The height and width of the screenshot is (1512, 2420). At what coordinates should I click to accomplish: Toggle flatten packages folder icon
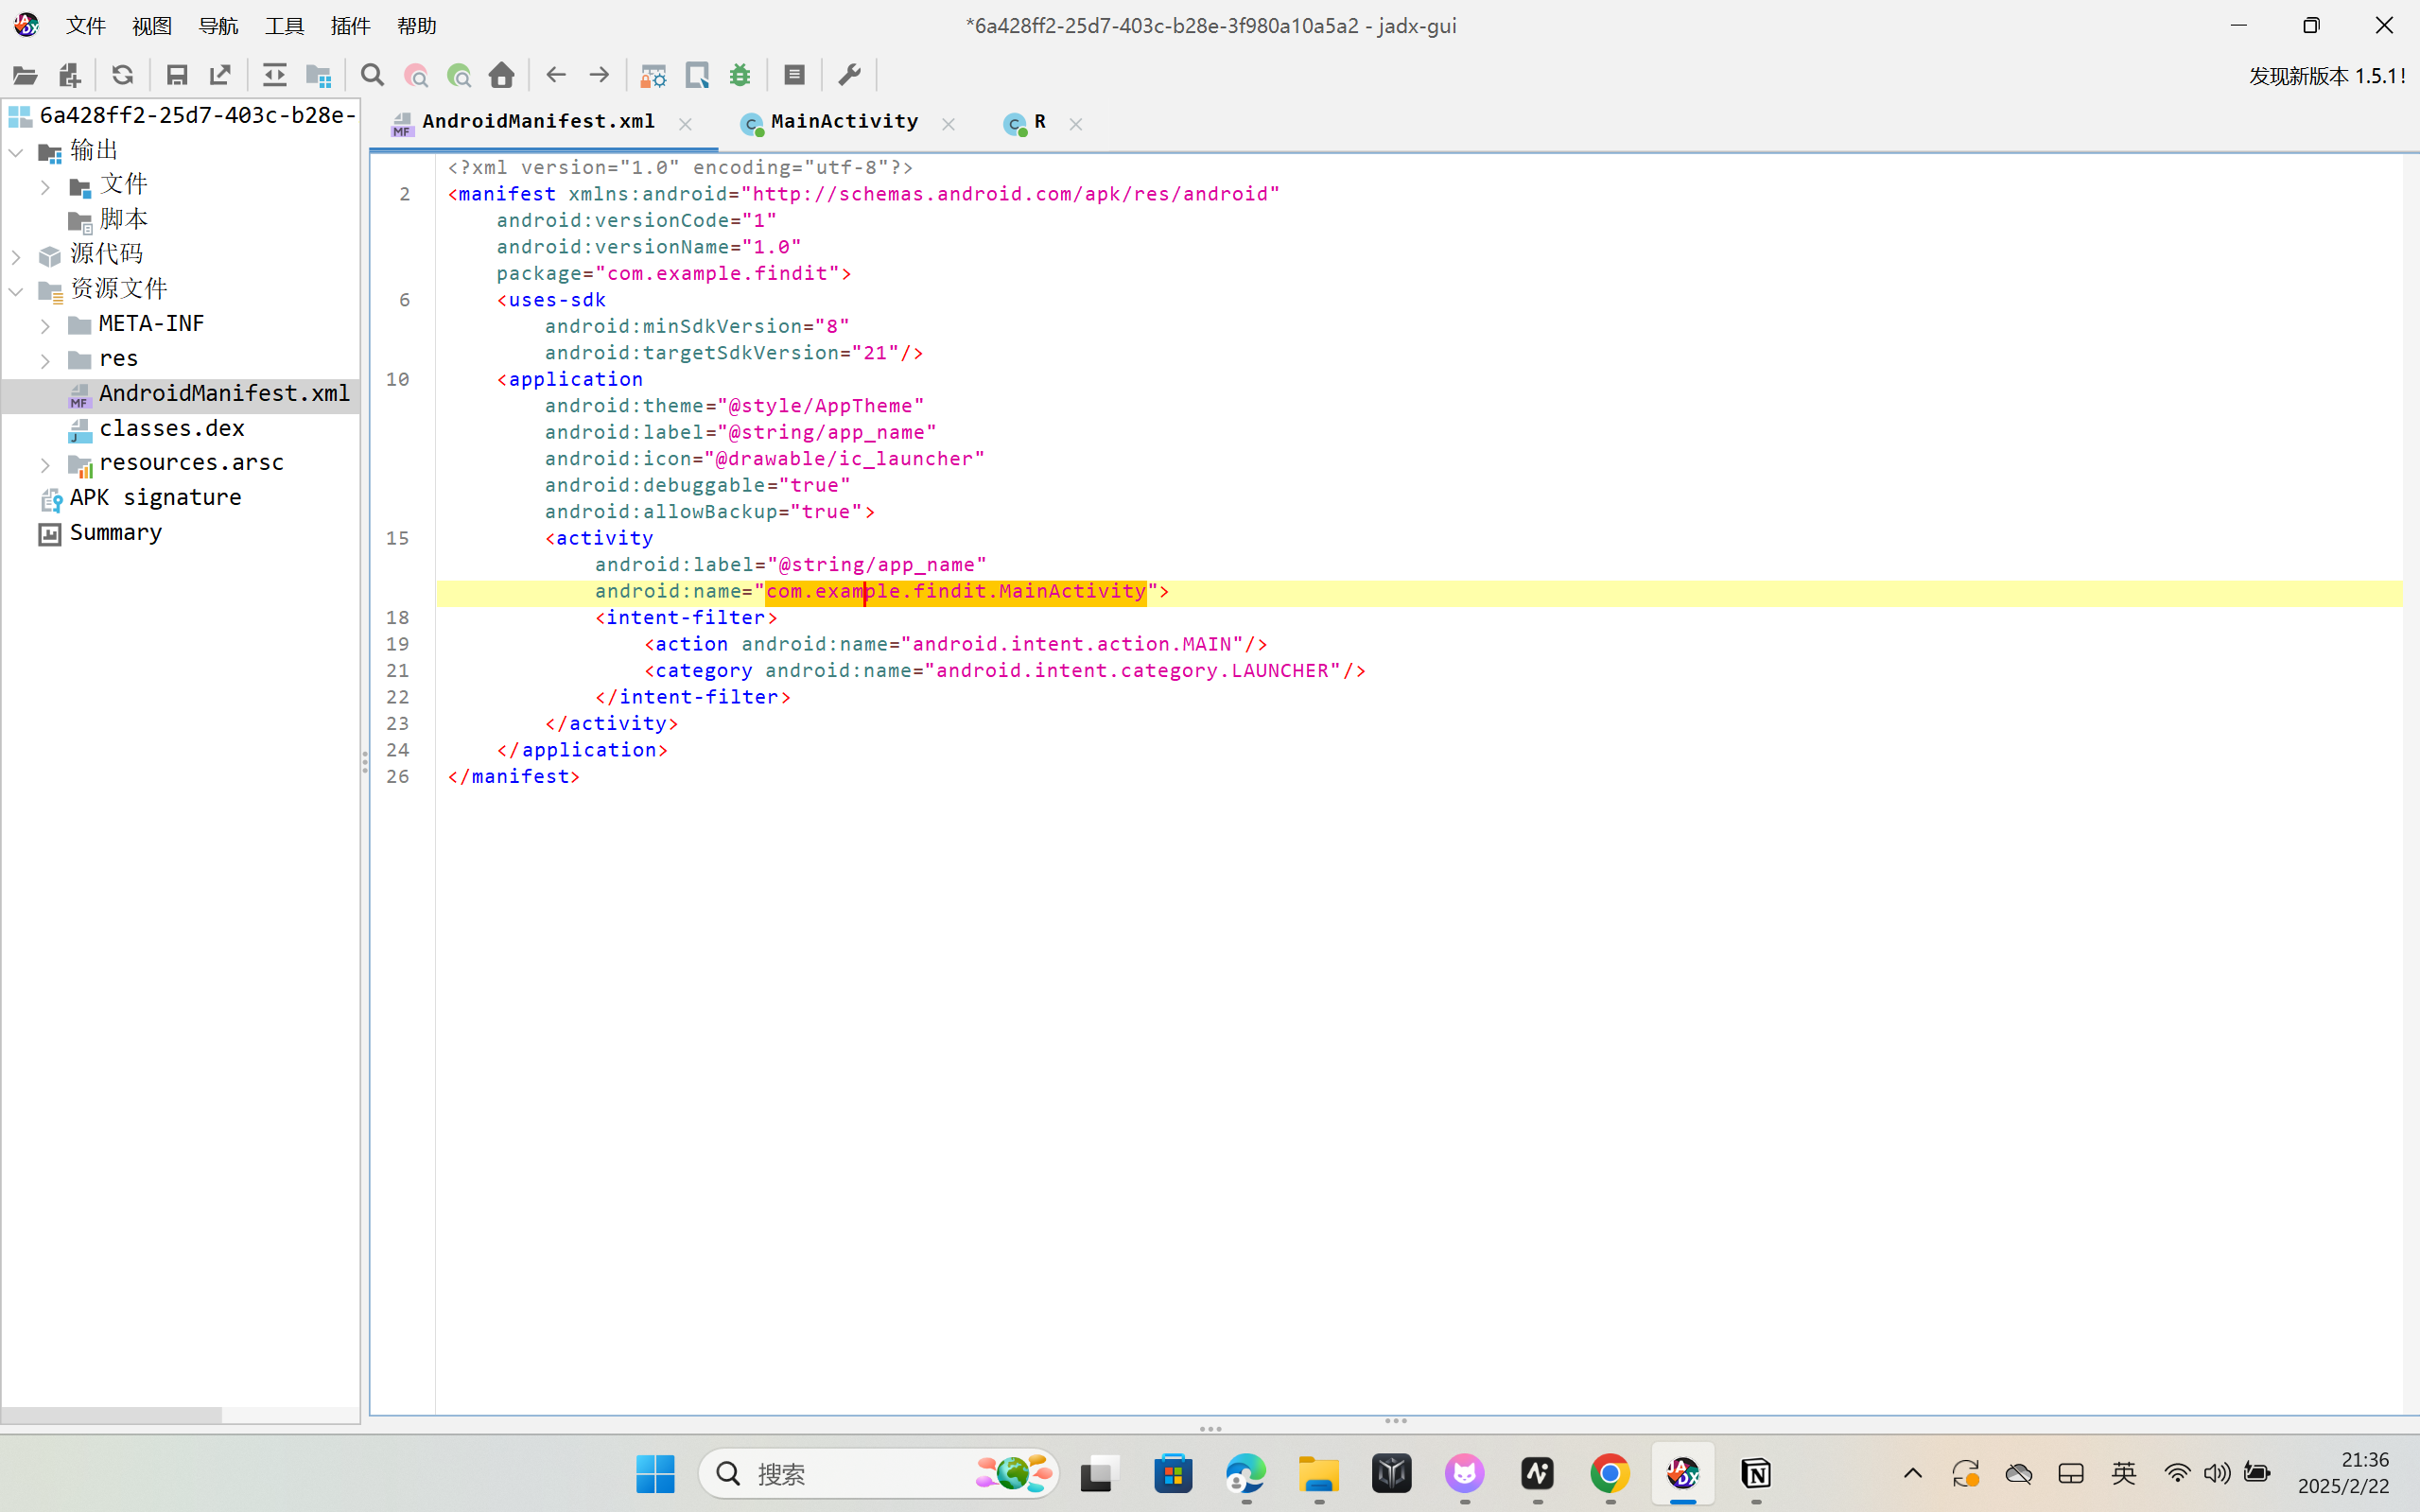[x=318, y=75]
